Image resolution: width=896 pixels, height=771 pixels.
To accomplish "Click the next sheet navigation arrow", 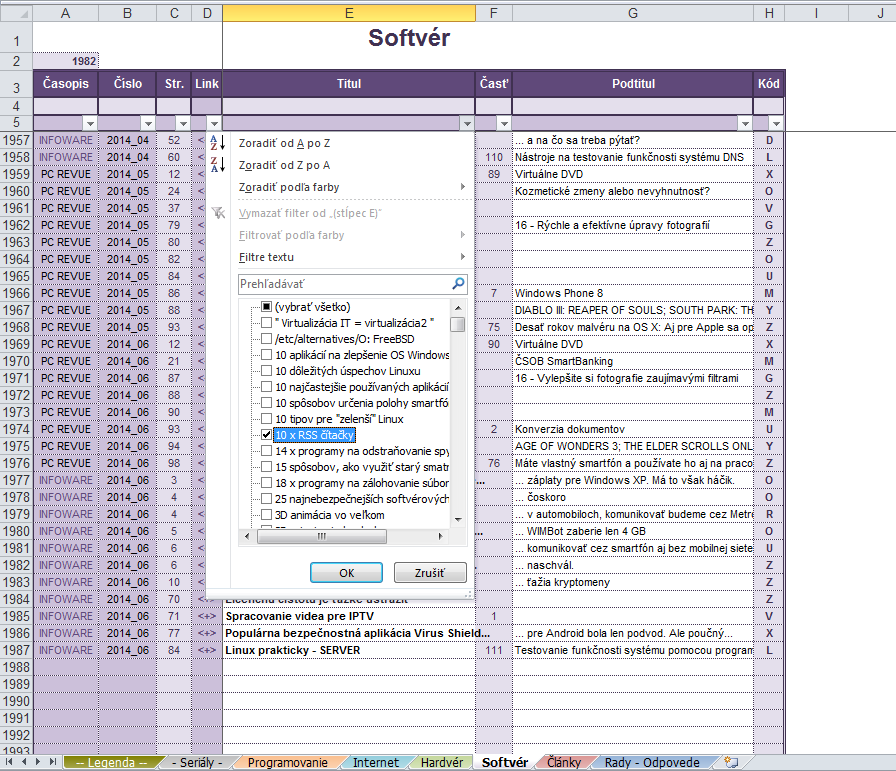I will (38, 762).
